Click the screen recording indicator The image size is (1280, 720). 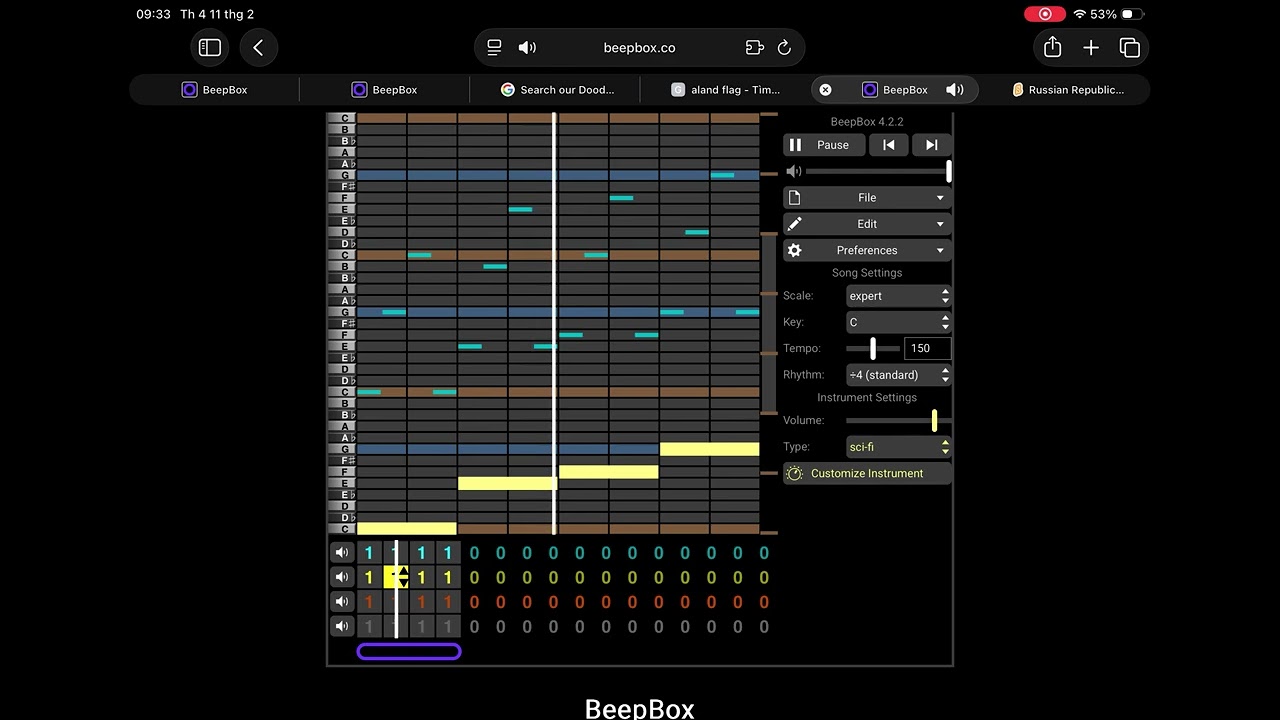pos(1045,14)
